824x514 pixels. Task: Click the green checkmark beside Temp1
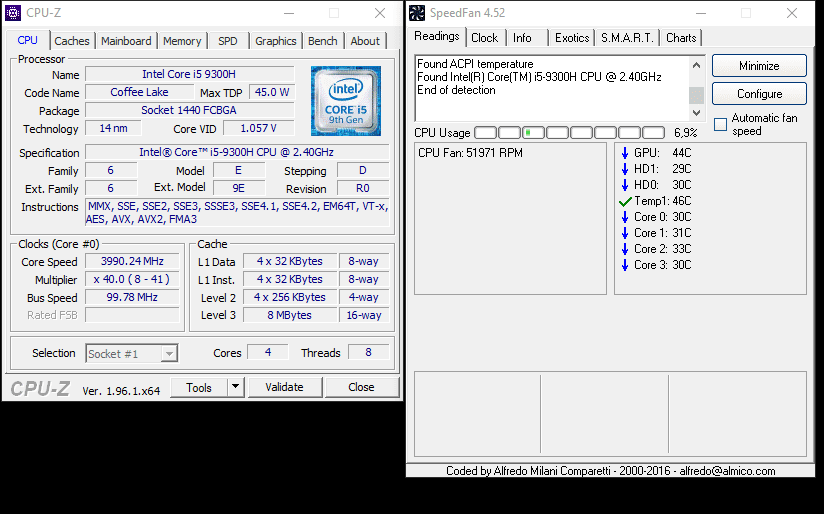click(x=625, y=201)
